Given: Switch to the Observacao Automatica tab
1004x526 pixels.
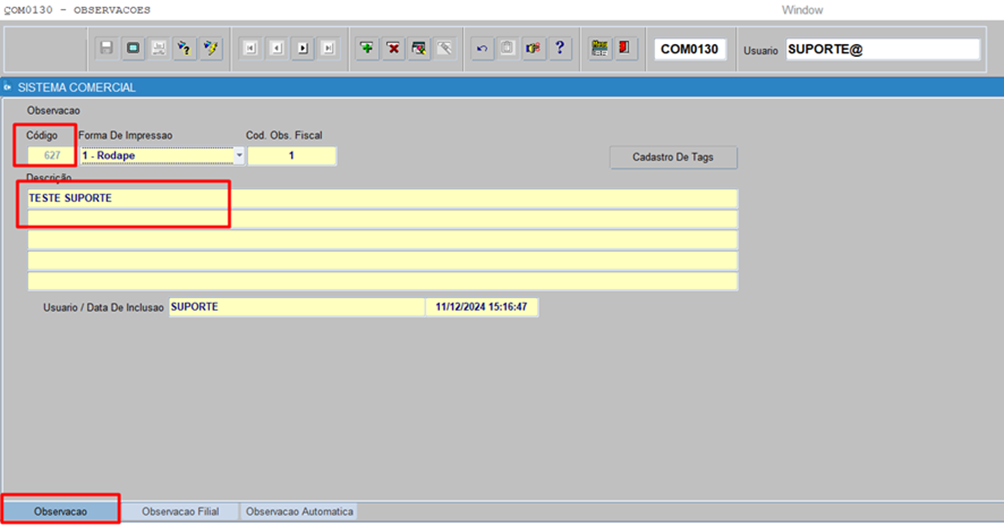Looking at the screenshot, I should point(299,511).
